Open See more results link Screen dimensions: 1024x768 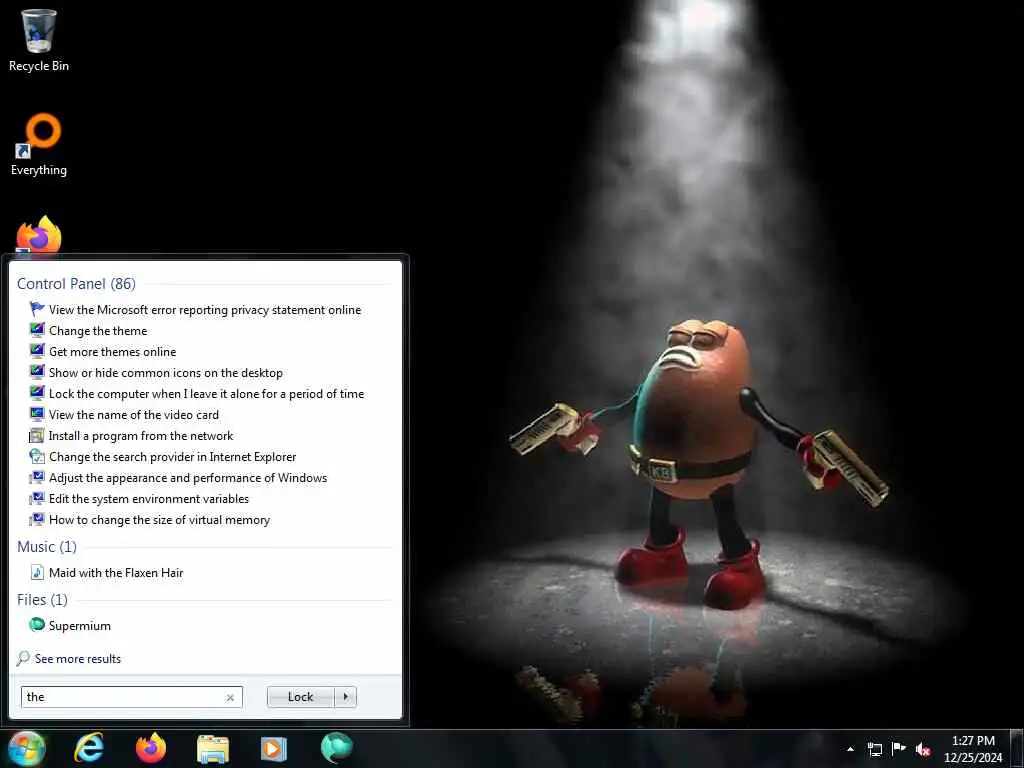[78, 658]
